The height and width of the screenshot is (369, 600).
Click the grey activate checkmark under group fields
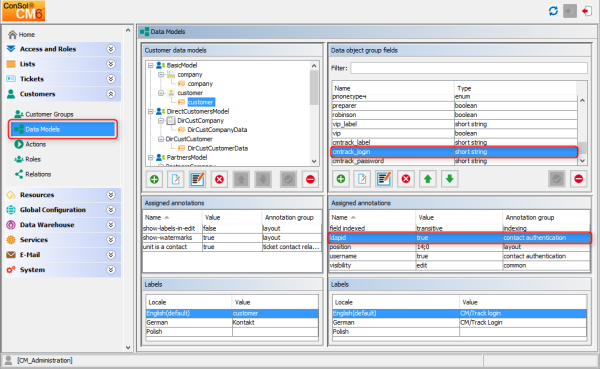click(x=557, y=179)
